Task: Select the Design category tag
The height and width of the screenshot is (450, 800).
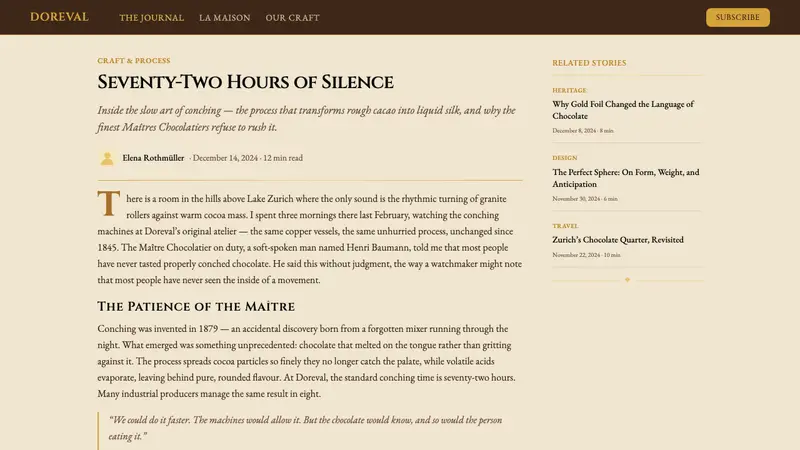Action: (x=565, y=158)
